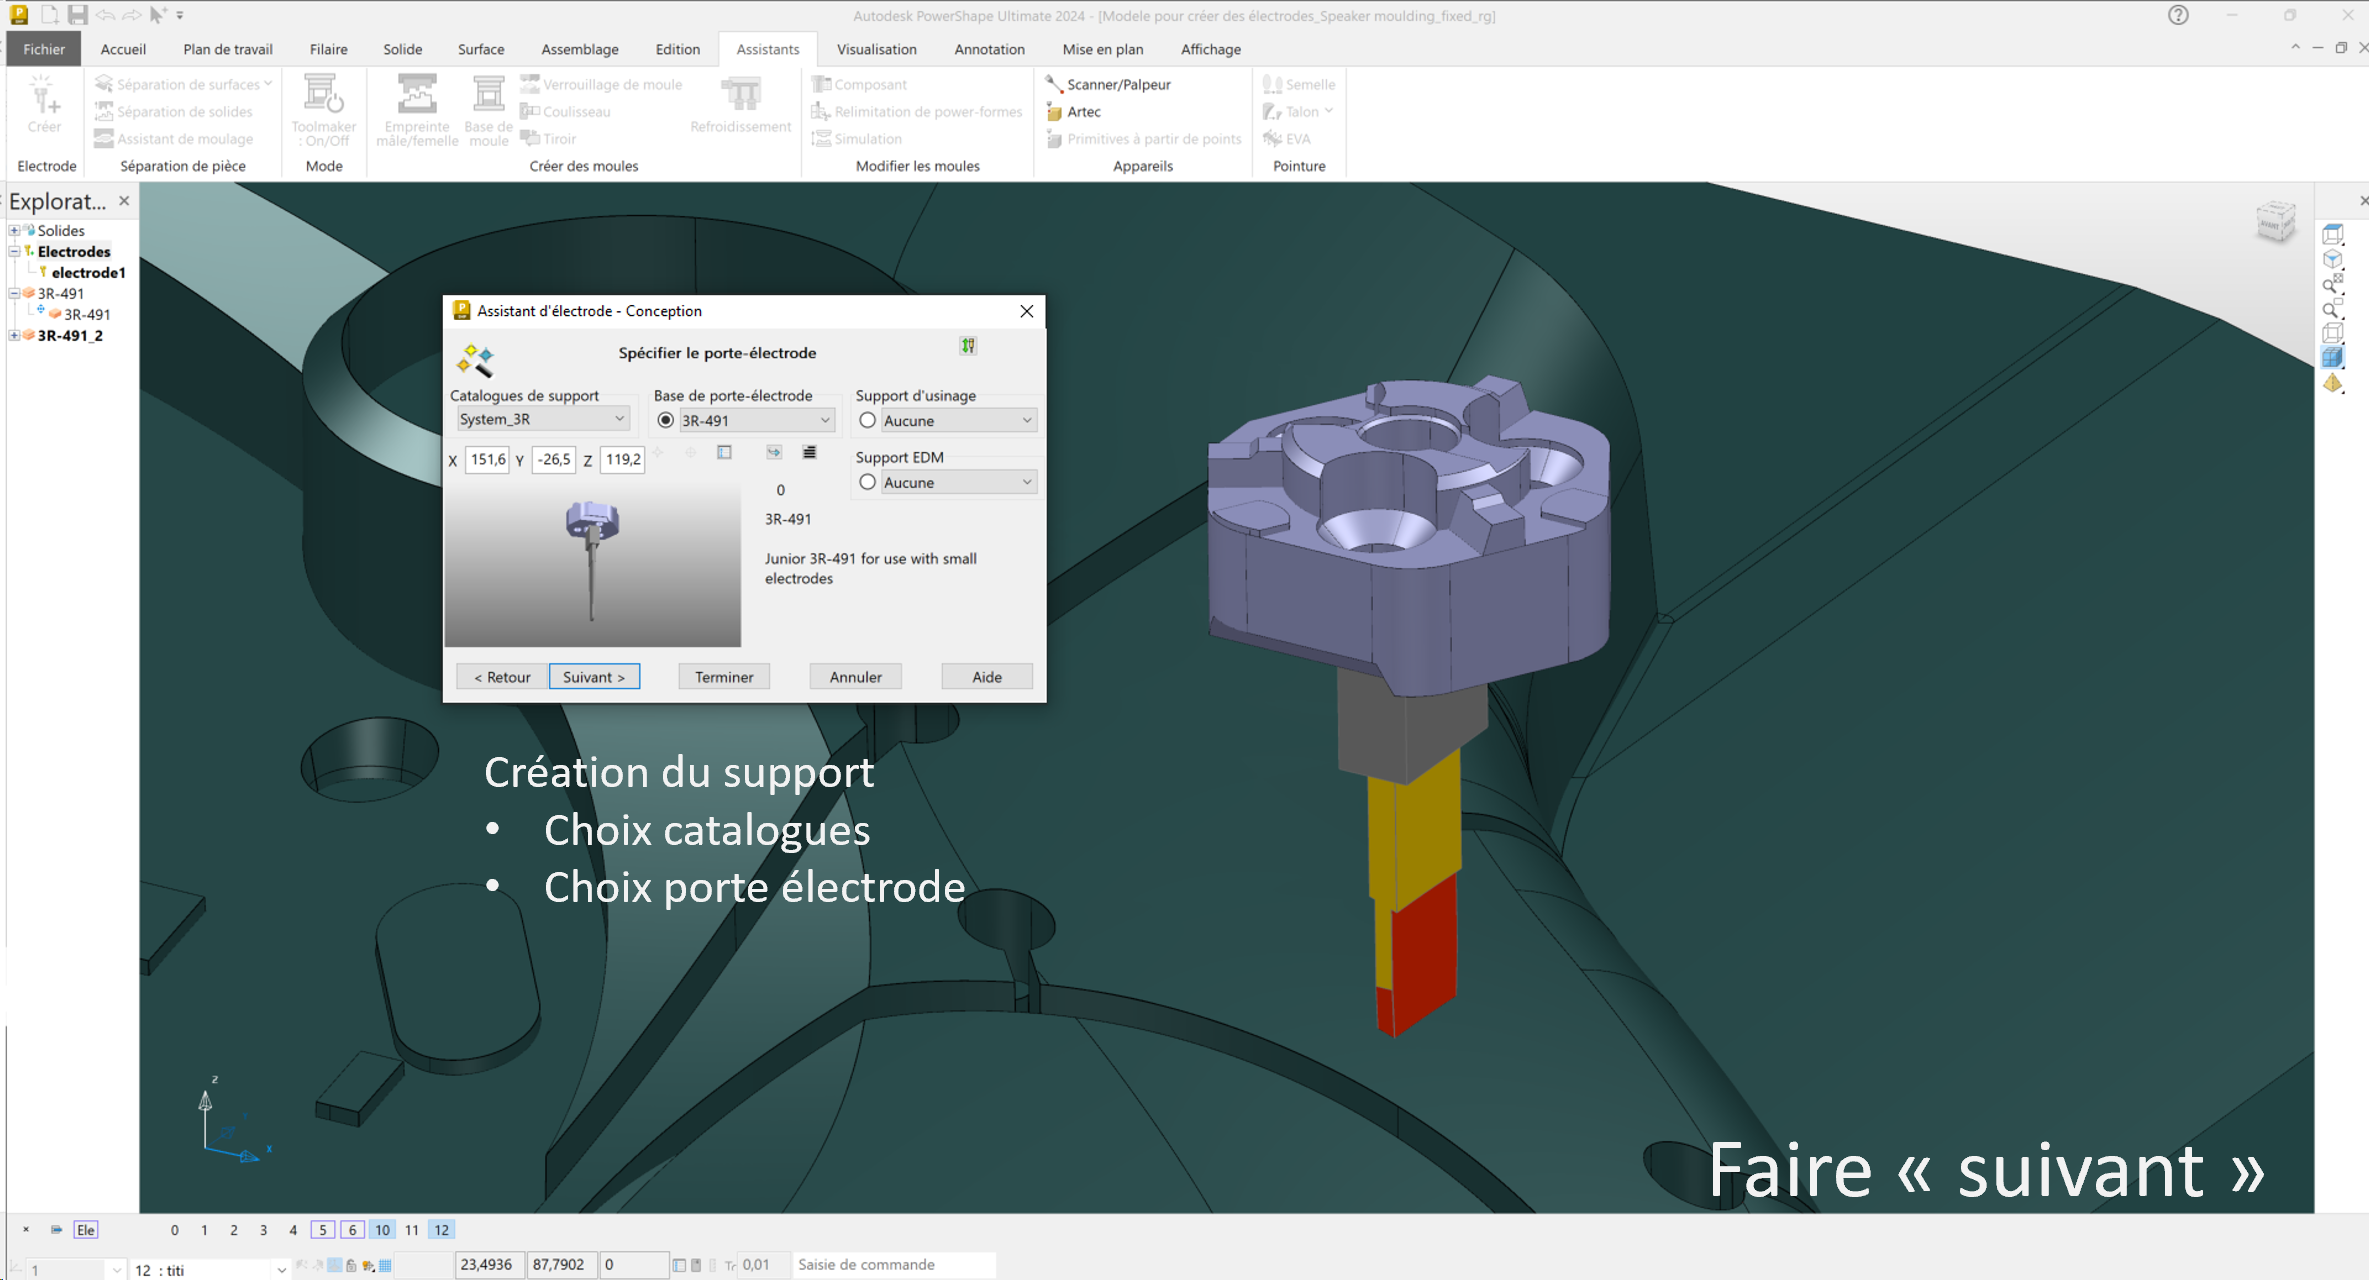Open the Fichier menu
Viewport: 2369px width, 1280px height.
(x=43, y=49)
